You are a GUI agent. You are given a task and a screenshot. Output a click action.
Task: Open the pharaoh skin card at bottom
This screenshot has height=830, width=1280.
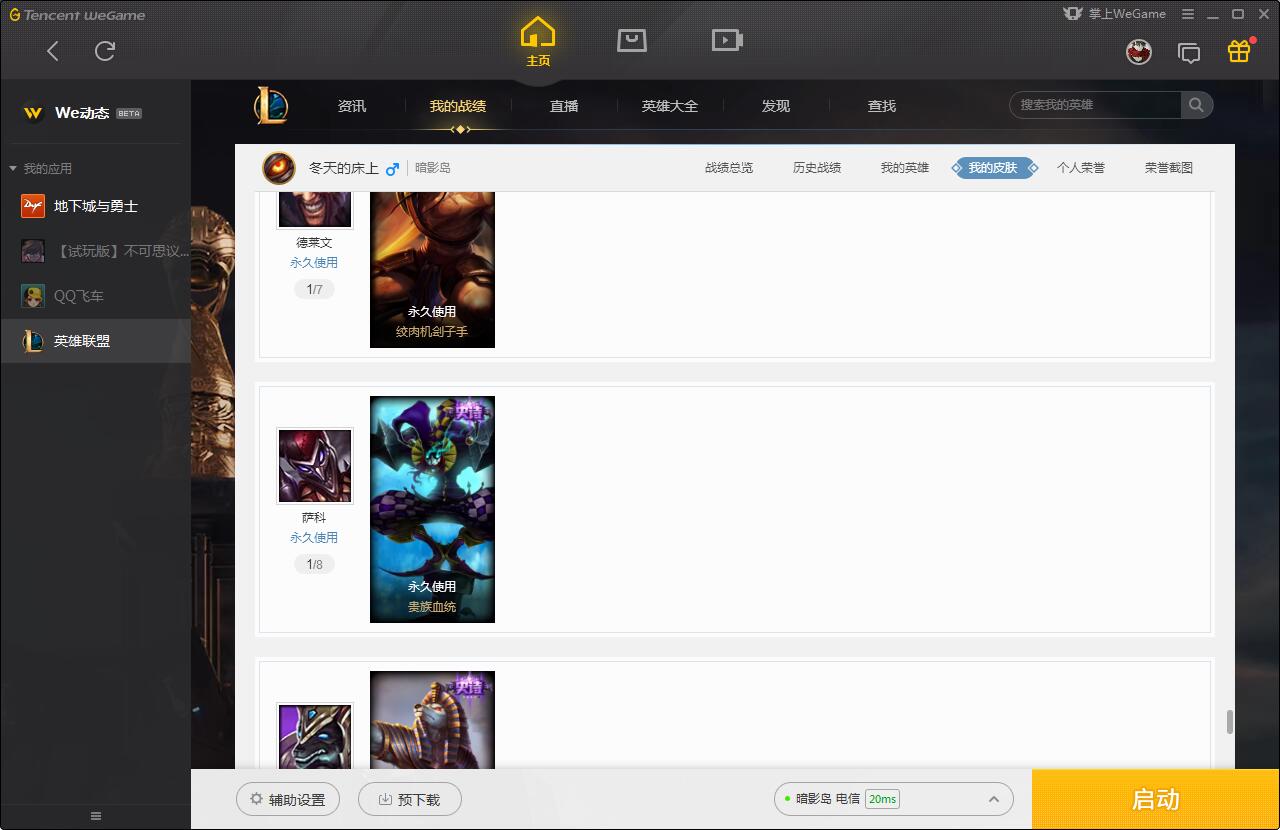pos(432,720)
